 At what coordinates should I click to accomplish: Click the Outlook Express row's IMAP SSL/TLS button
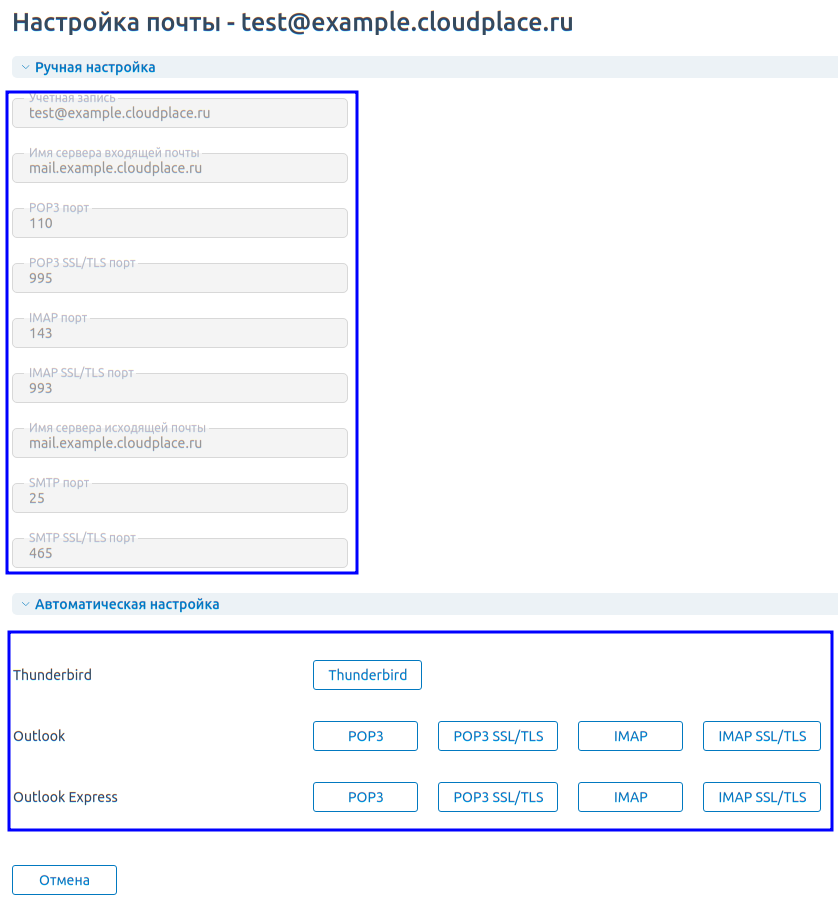(x=762, y=797)
